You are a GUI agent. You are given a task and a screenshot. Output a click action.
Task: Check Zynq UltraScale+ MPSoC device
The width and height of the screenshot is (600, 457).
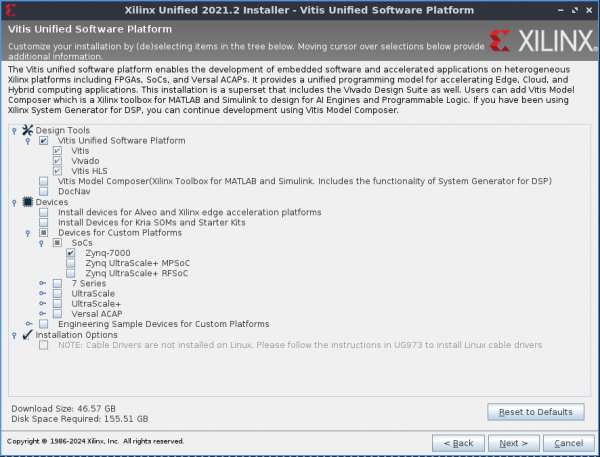click(71, 263)
